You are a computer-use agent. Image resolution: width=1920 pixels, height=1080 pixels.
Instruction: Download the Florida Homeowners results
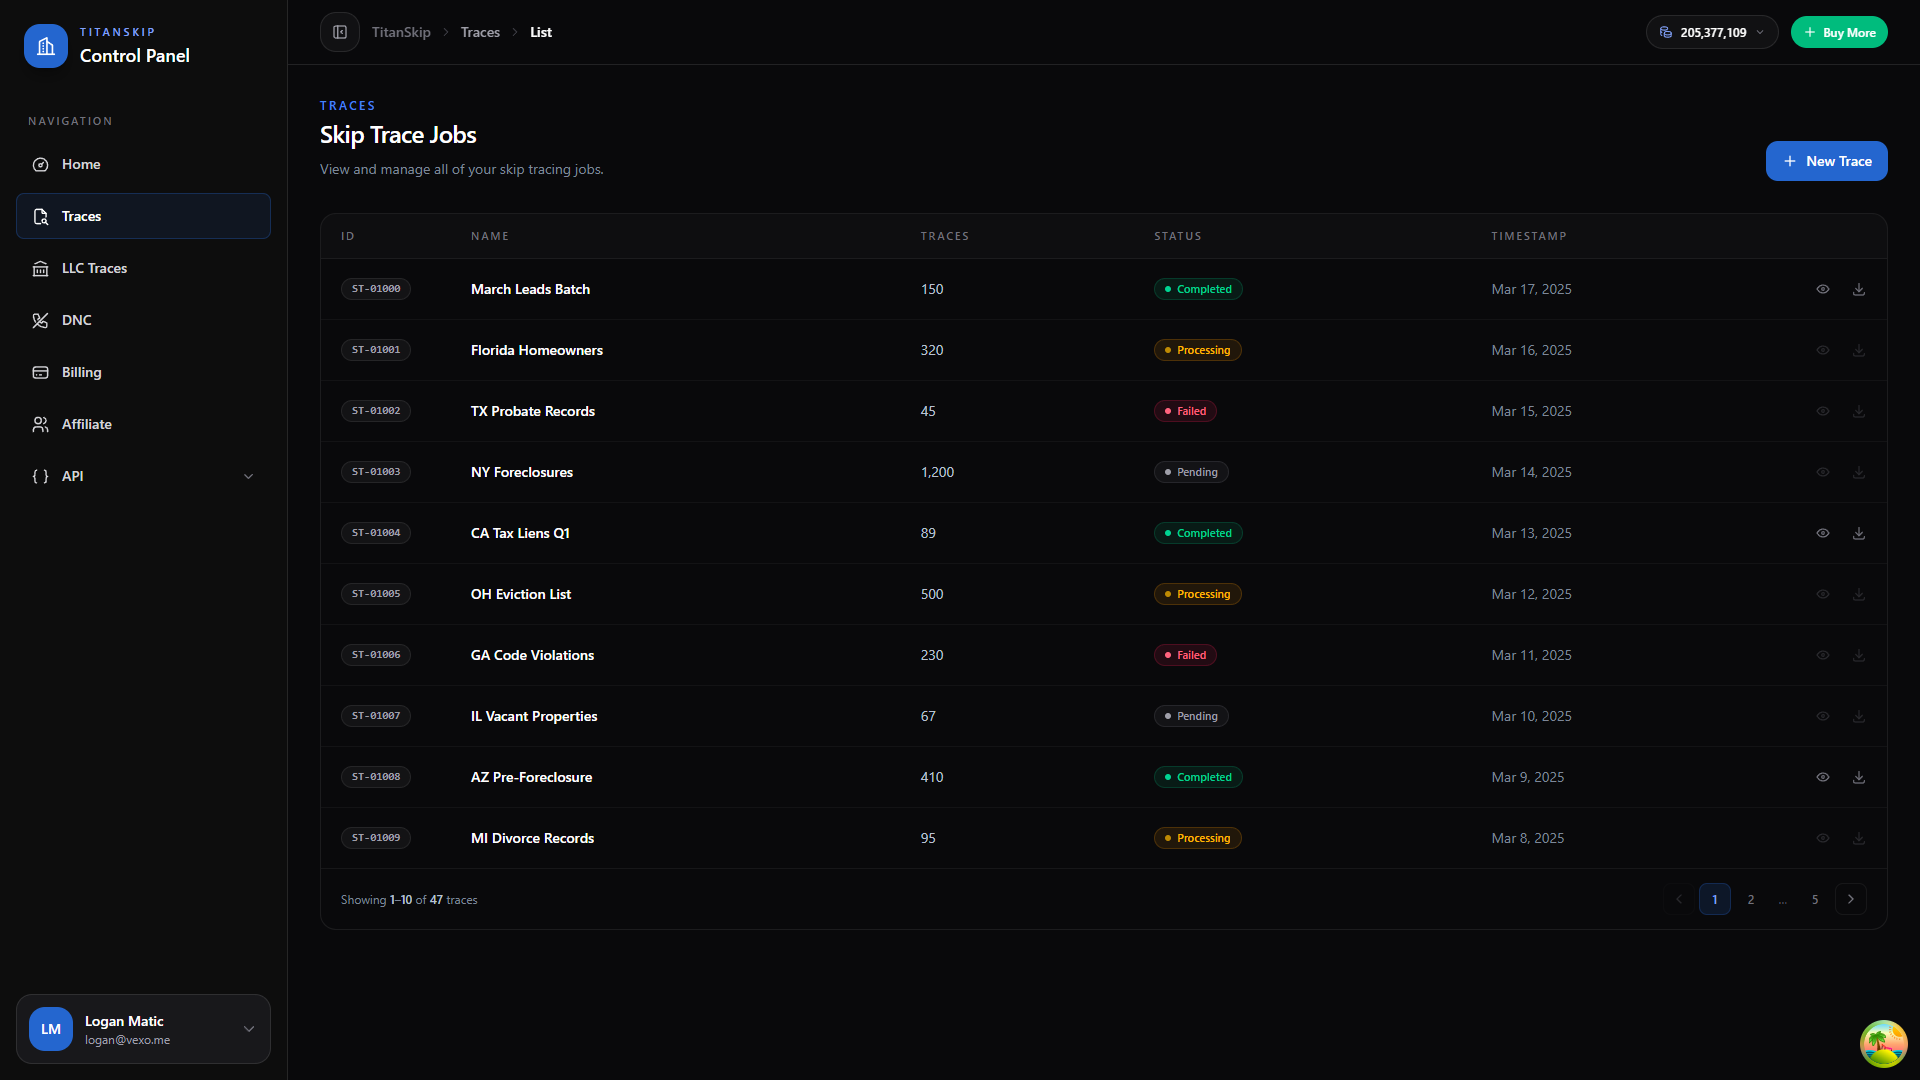click(1859, 350)
